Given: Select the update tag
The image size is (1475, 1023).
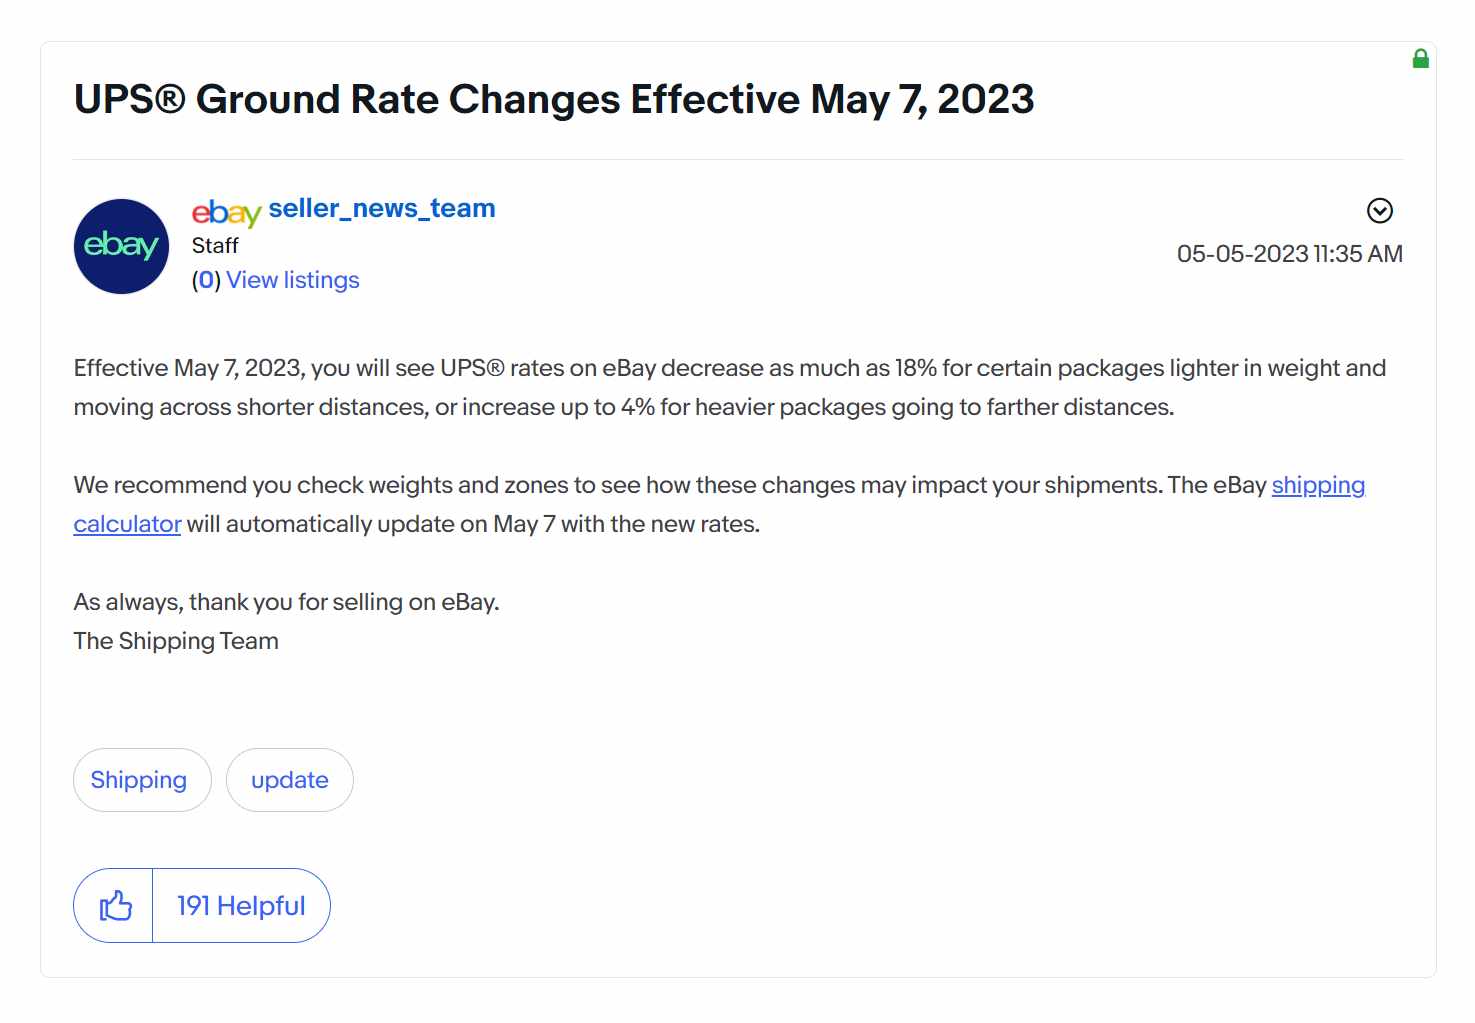Looking at the screenshot, I should (290, 780).
